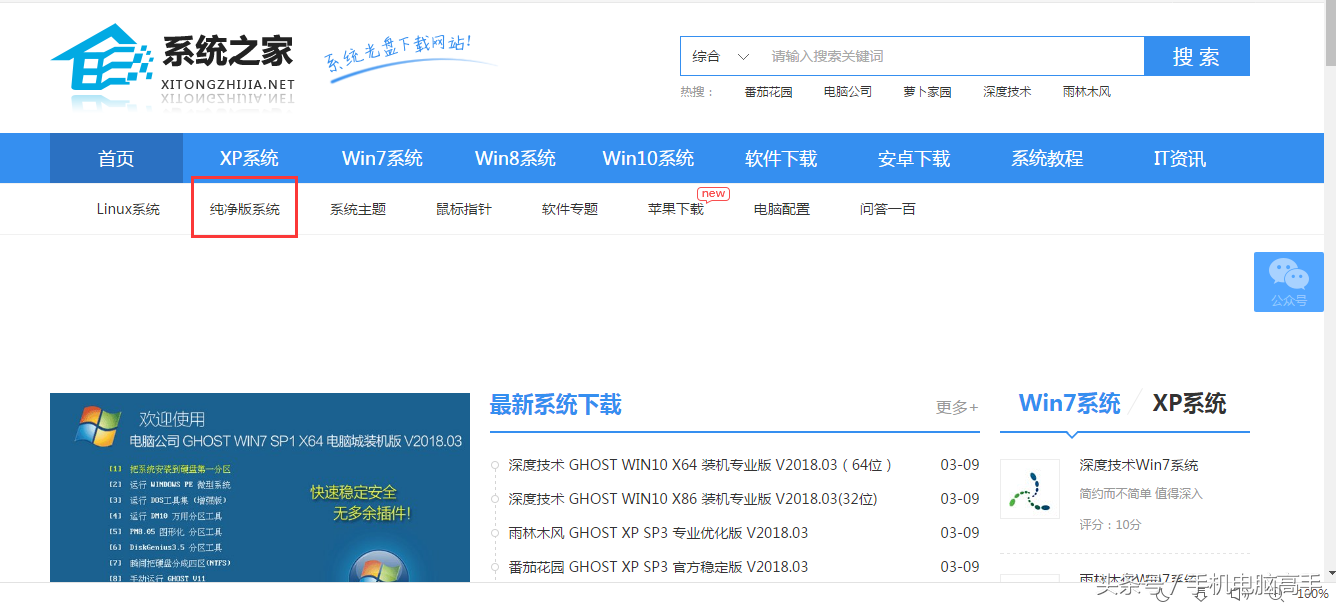Image resolution: width=1336 pixels, height=604 pixels.
Task: Open the IT资讯 navigation item
Action: pos(1180,158)
